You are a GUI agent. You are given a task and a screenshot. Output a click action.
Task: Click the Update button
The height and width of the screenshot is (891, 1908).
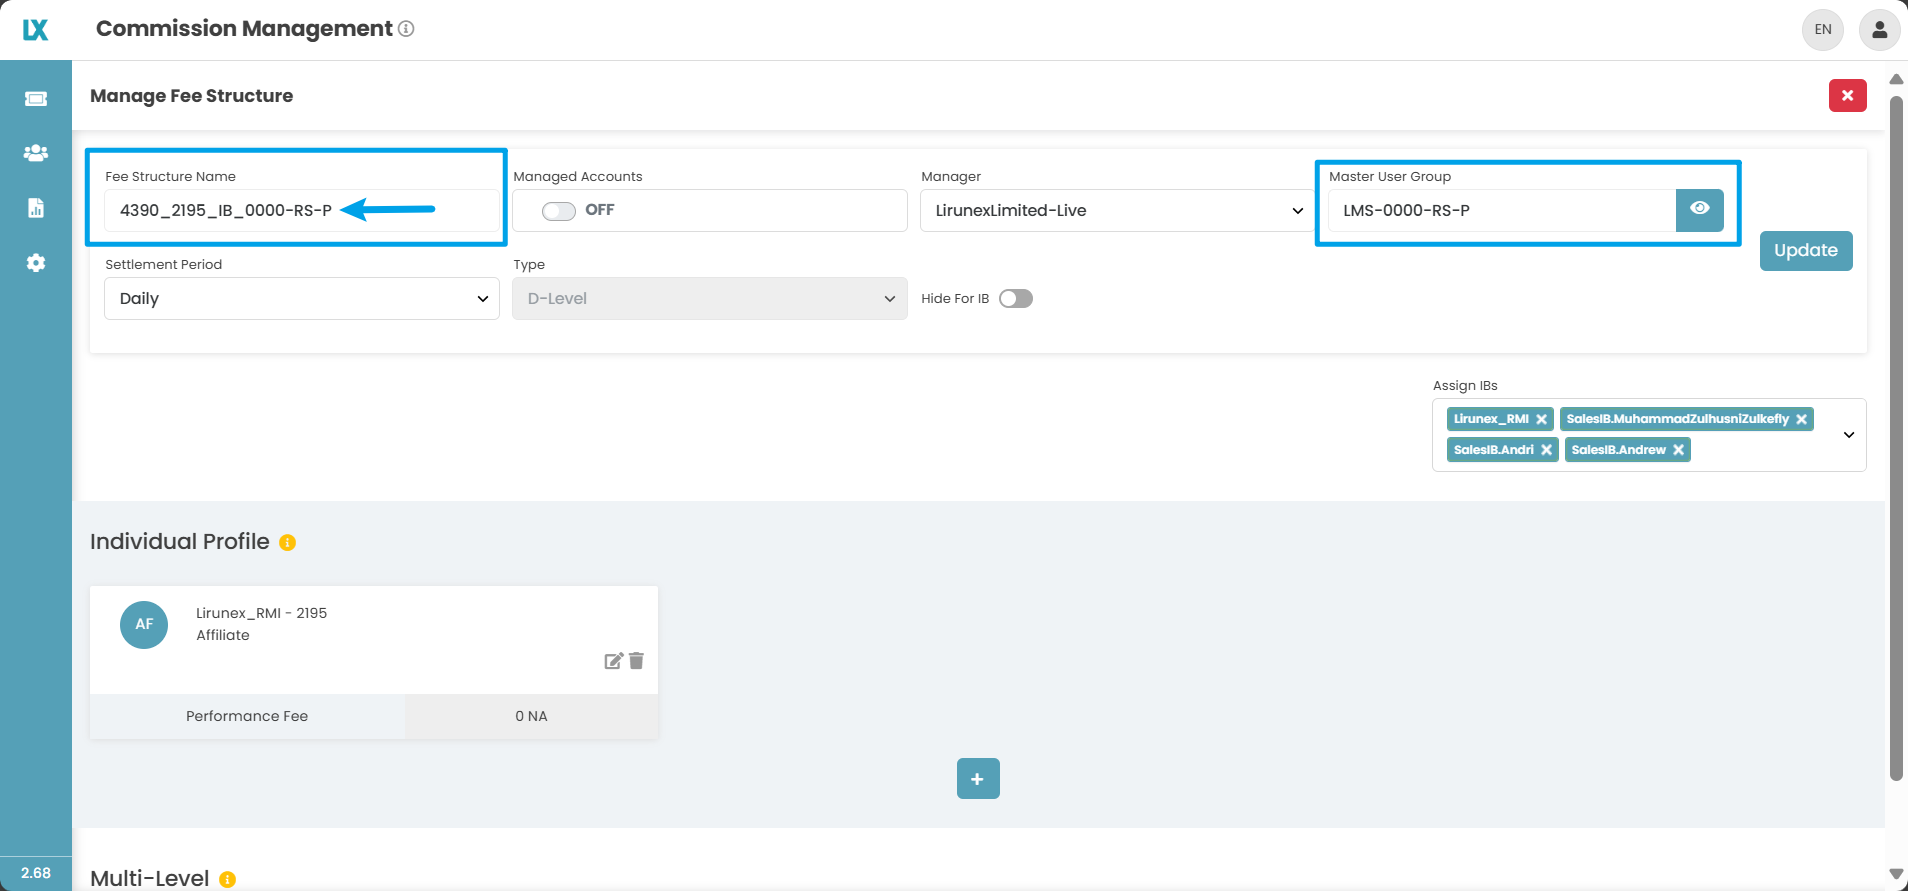tap(1805, 251)
